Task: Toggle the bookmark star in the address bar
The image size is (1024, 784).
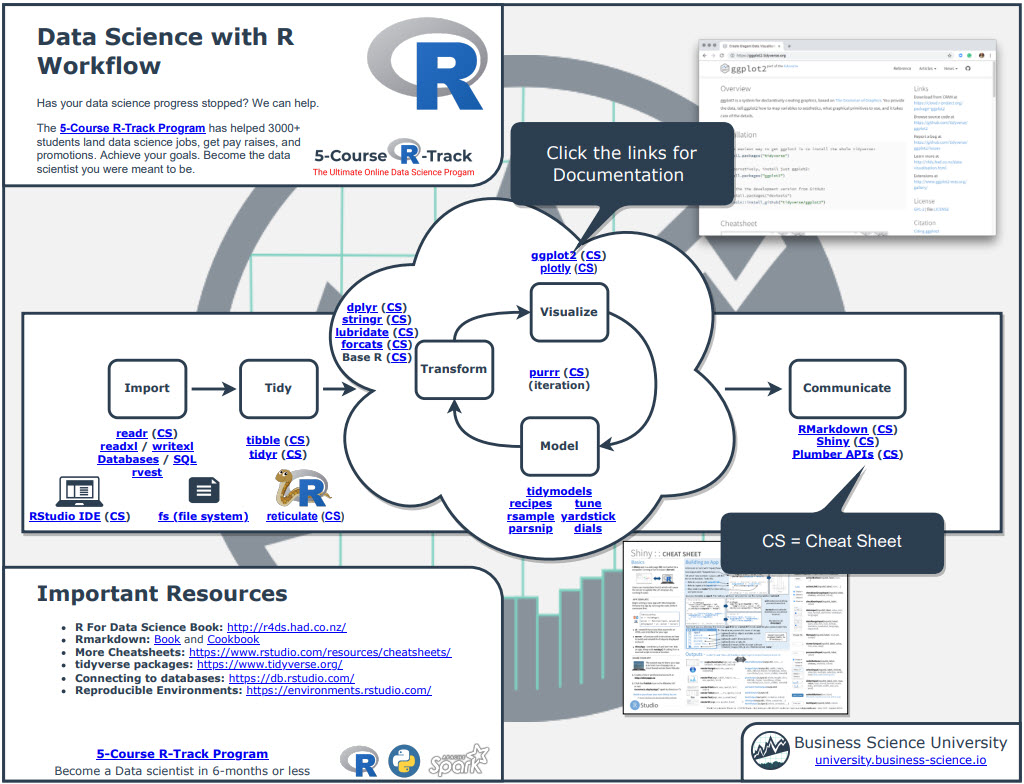Action: click(949, 55)
